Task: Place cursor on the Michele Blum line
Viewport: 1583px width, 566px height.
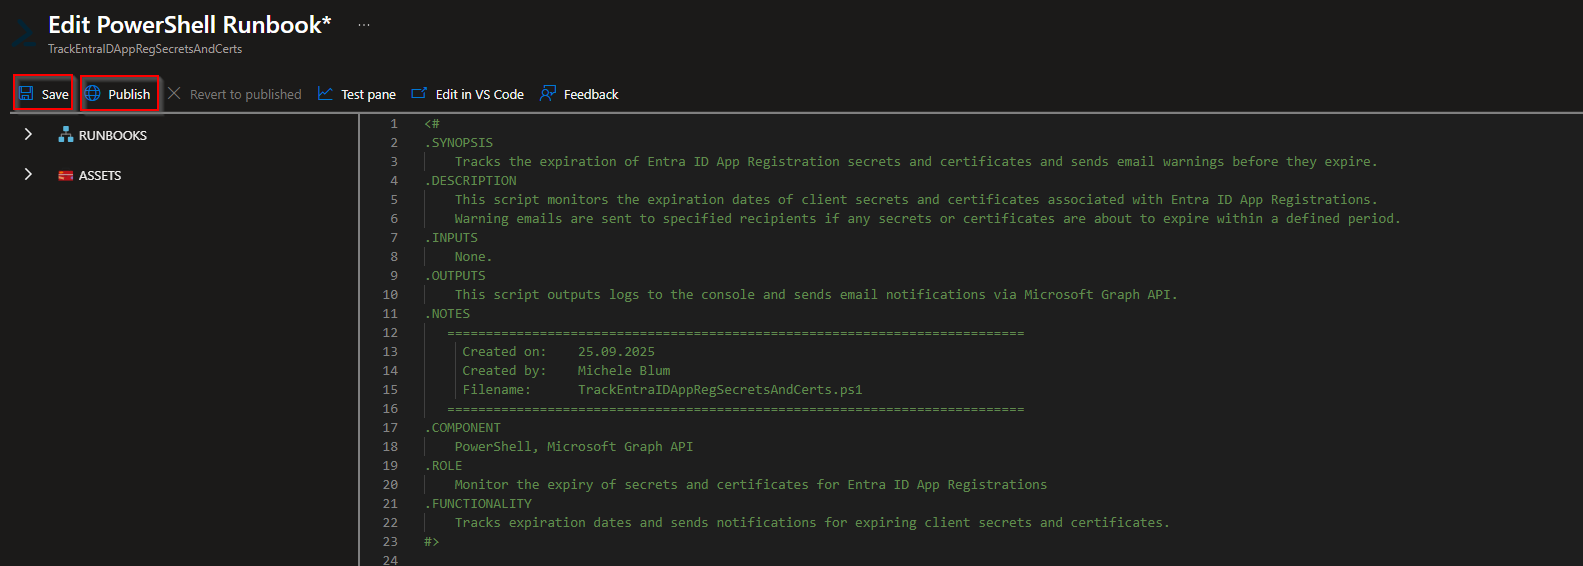Action: (623, 371)
